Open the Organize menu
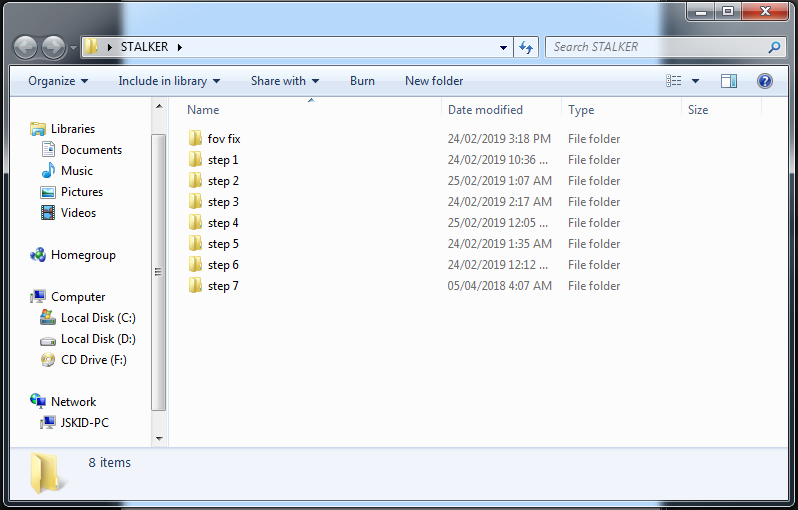This screenshot has width=798, height=510. [58, 81]
